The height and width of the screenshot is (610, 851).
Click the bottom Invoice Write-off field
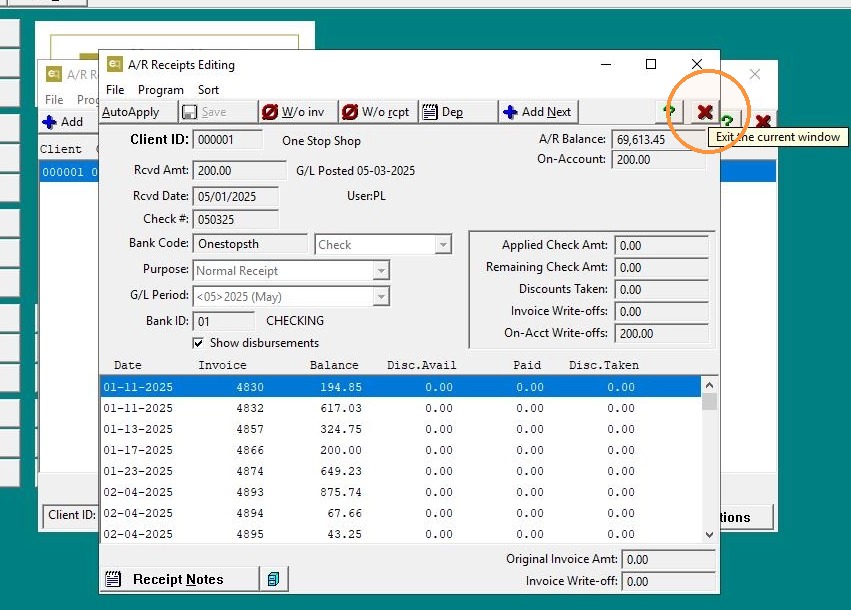click(668, 581)
